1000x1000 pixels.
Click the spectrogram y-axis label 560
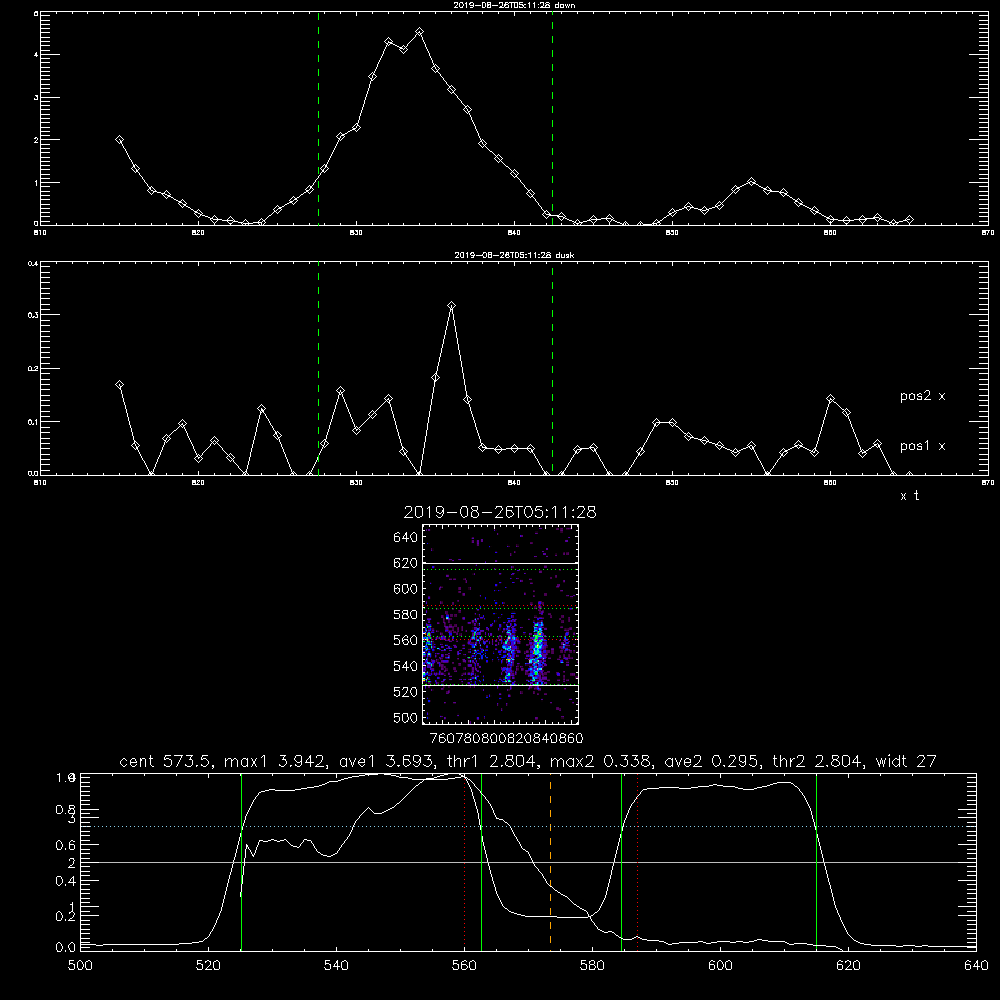tap(405, 640)
